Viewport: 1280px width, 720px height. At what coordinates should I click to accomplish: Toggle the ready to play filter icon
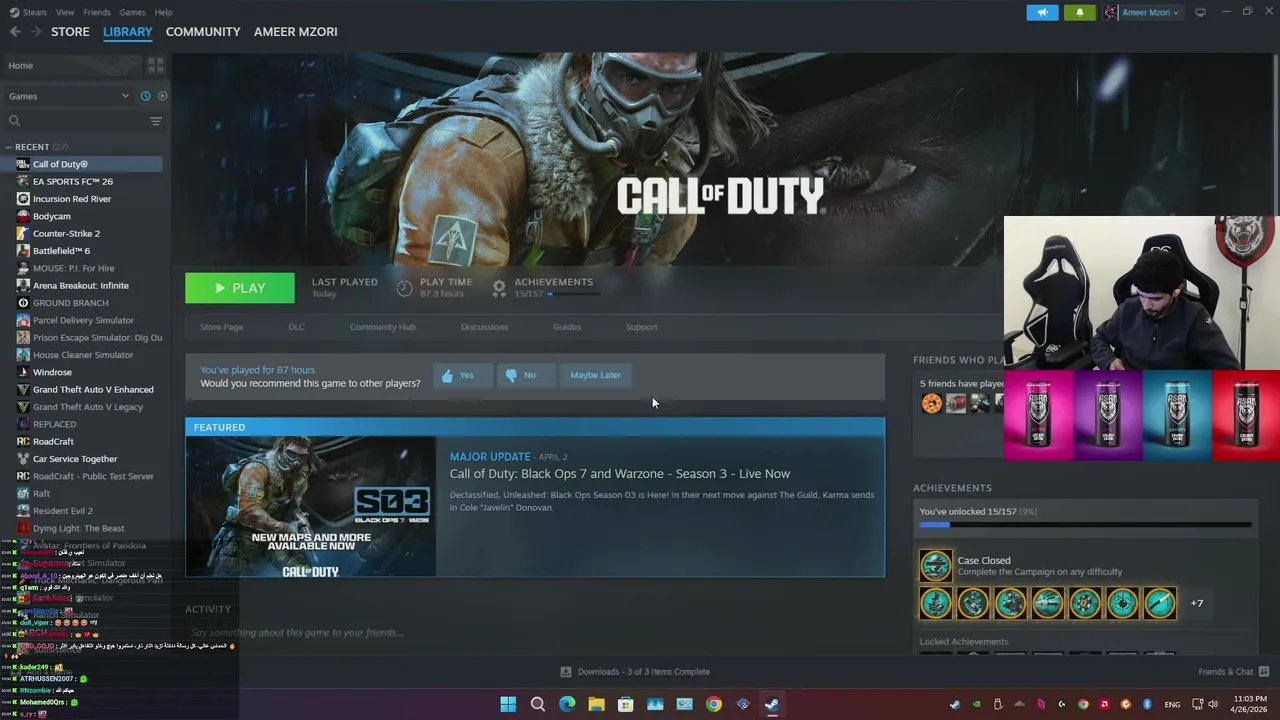(162, 96)
